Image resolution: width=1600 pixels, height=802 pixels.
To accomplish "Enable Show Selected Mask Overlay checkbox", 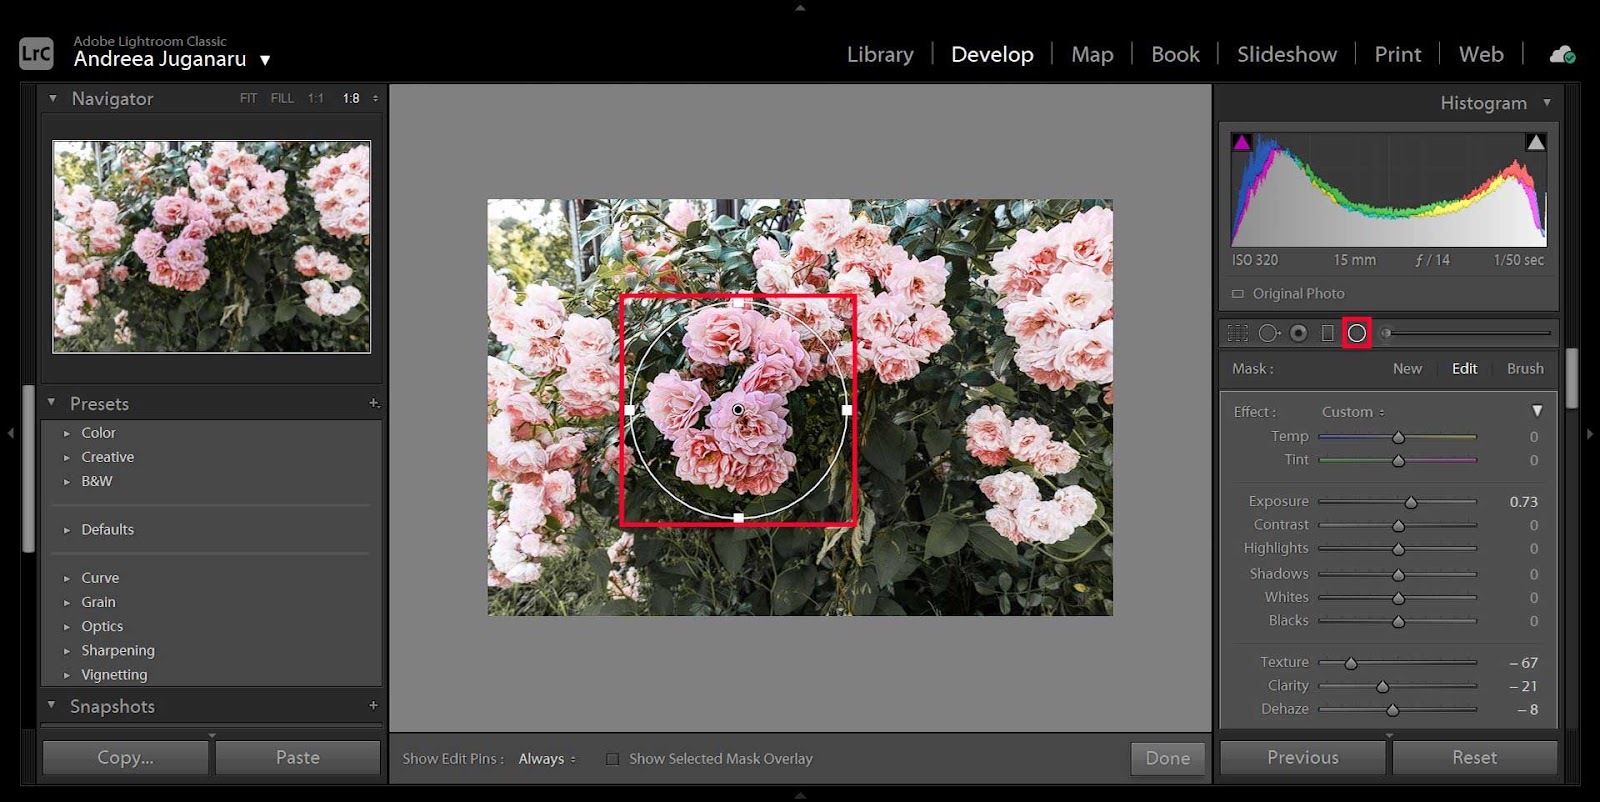I will coord(612,759).
